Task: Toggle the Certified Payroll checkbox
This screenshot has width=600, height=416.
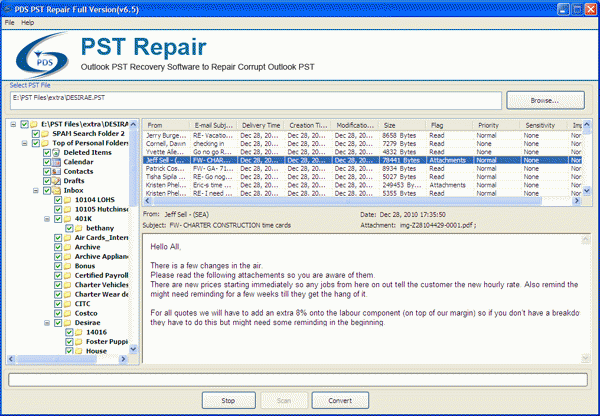Action: [58, 275]
